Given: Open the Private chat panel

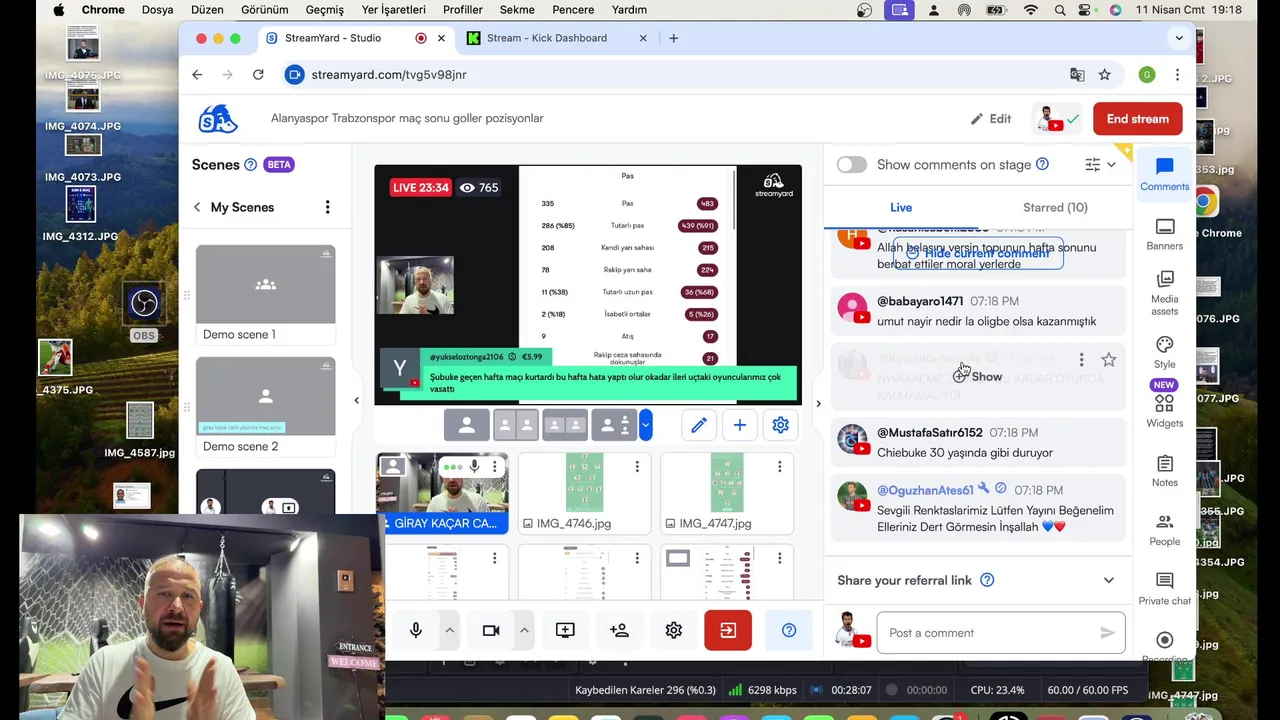Looking at the screenshot, I should tap(1164, 588).
